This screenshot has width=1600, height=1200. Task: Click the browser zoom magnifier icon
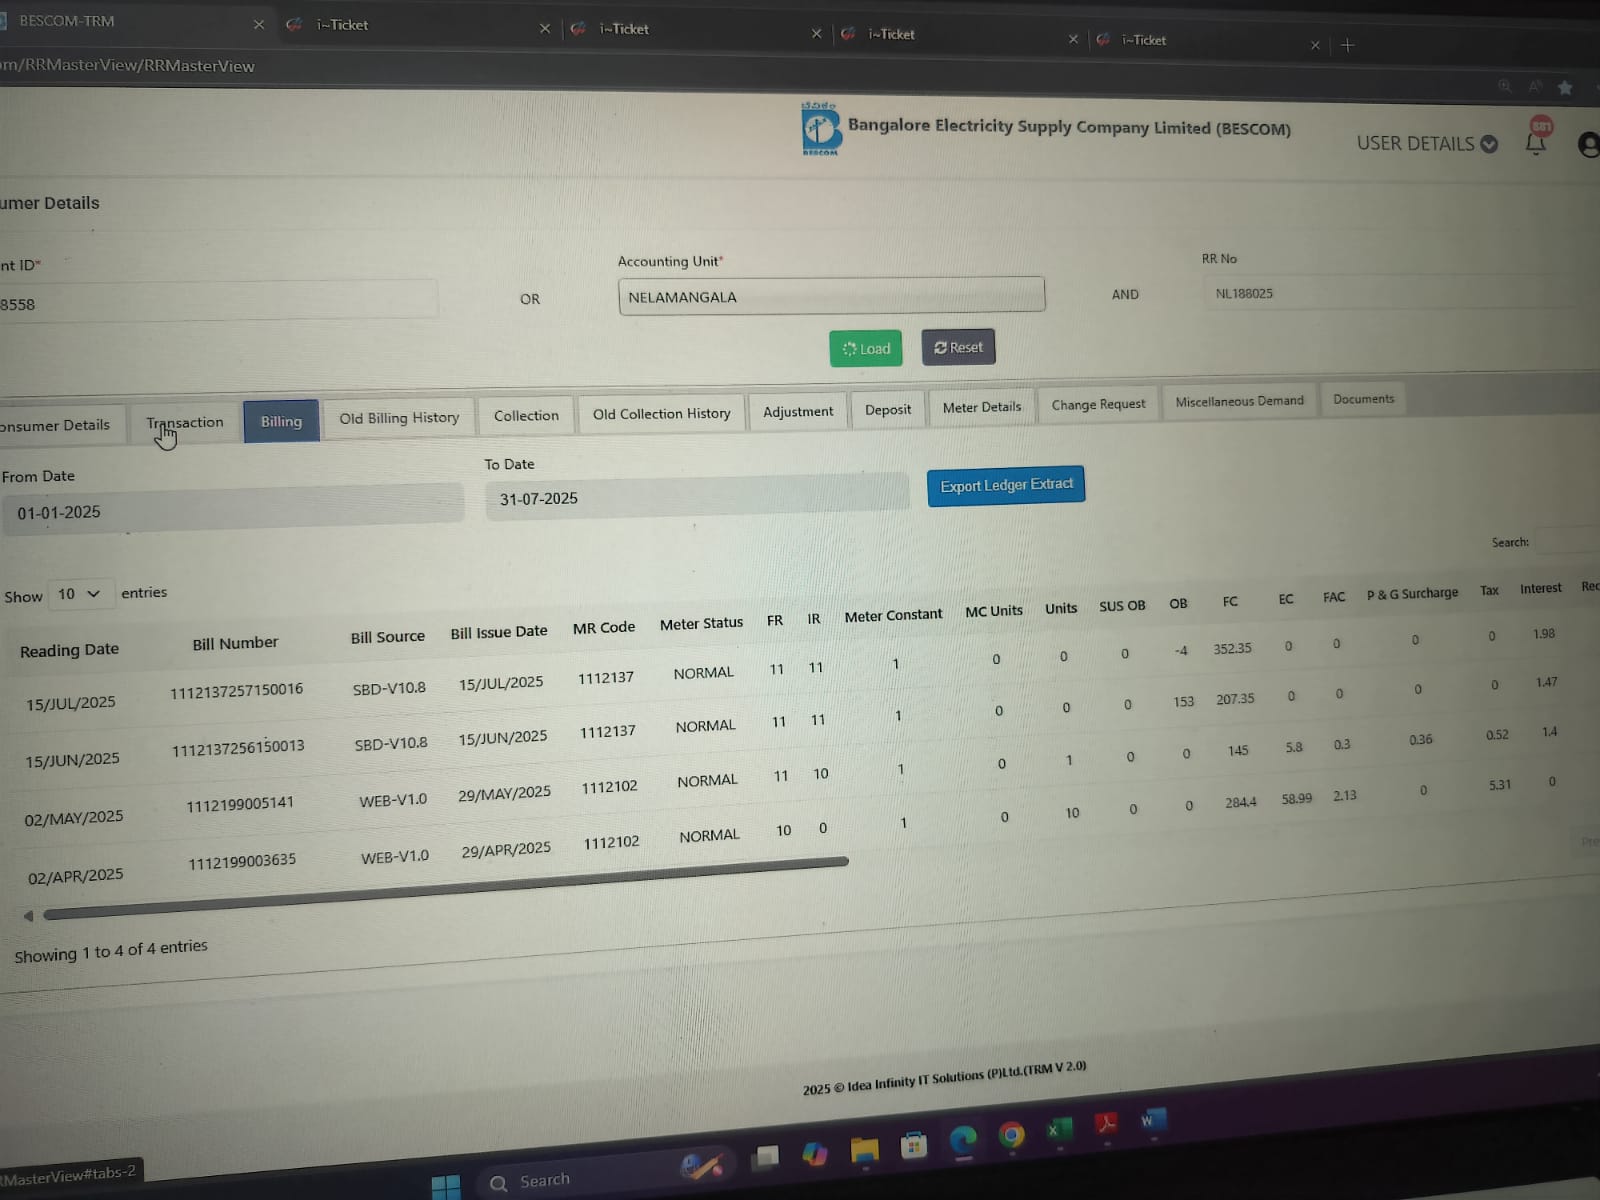tap(1504, 86)
